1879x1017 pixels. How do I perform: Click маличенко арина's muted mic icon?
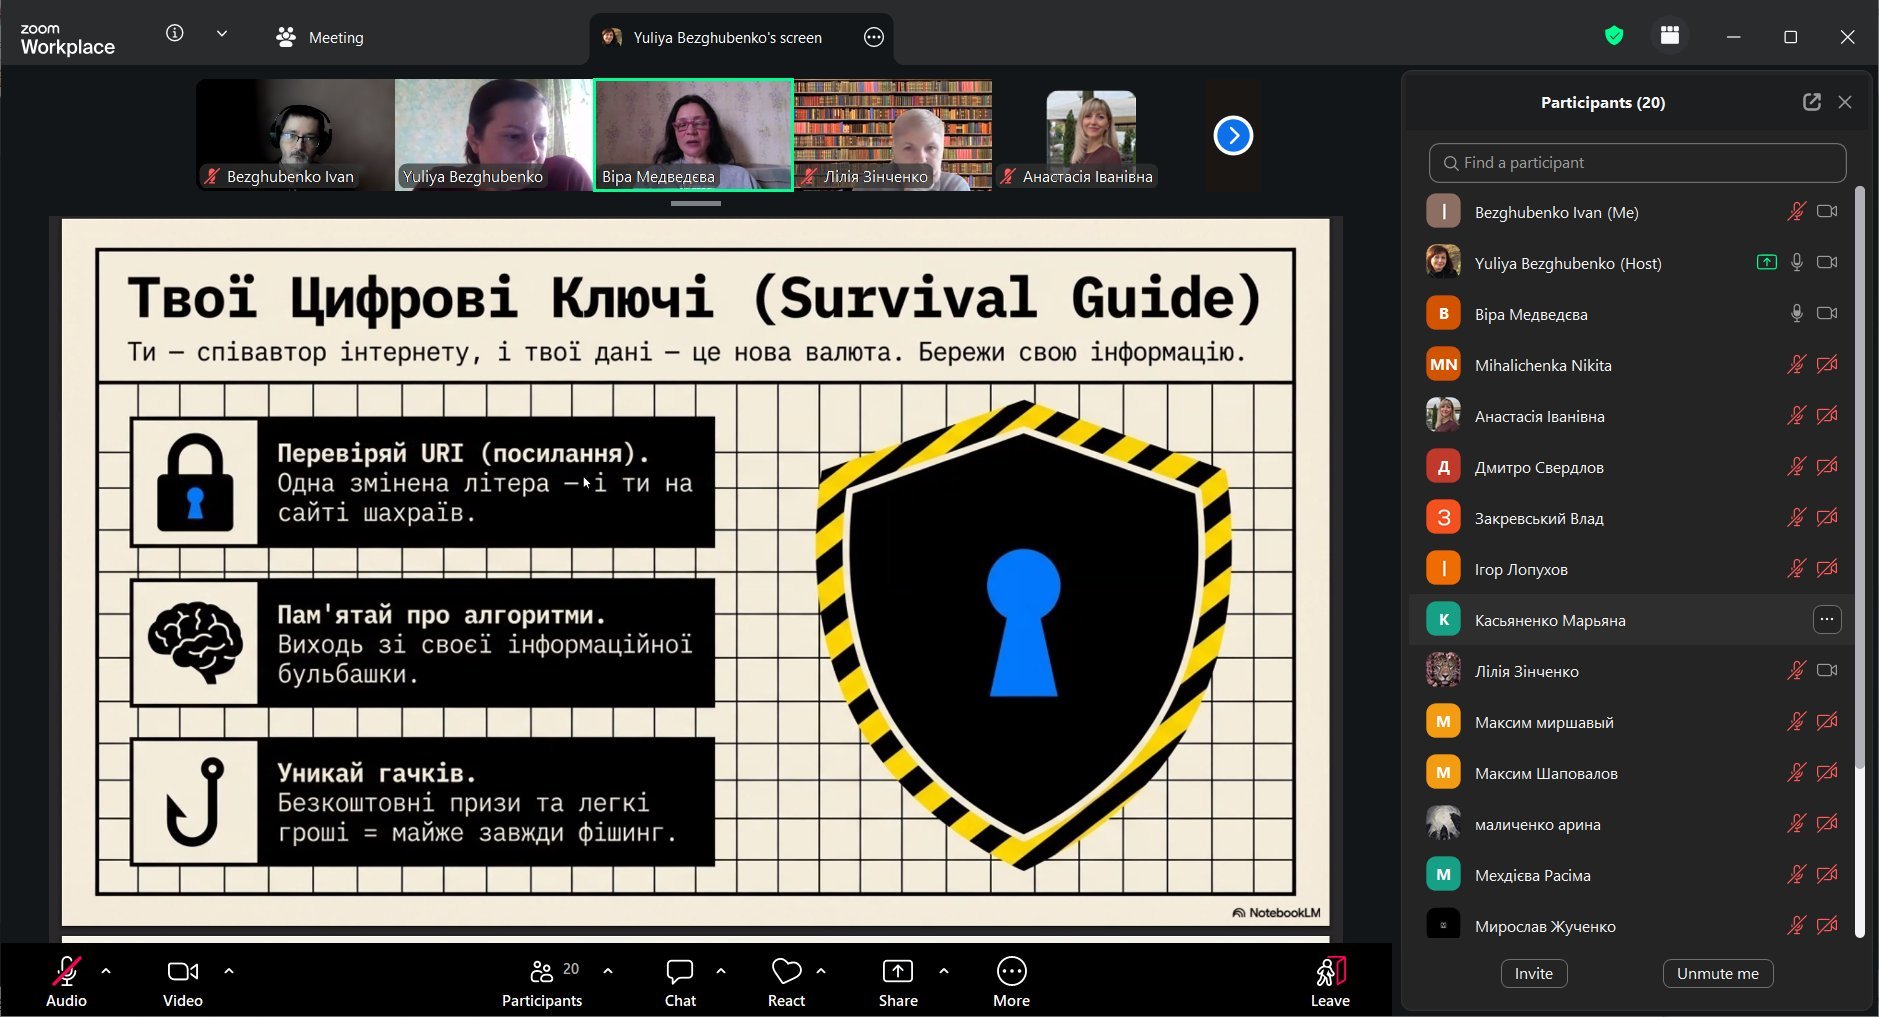tap(1796, 824)
